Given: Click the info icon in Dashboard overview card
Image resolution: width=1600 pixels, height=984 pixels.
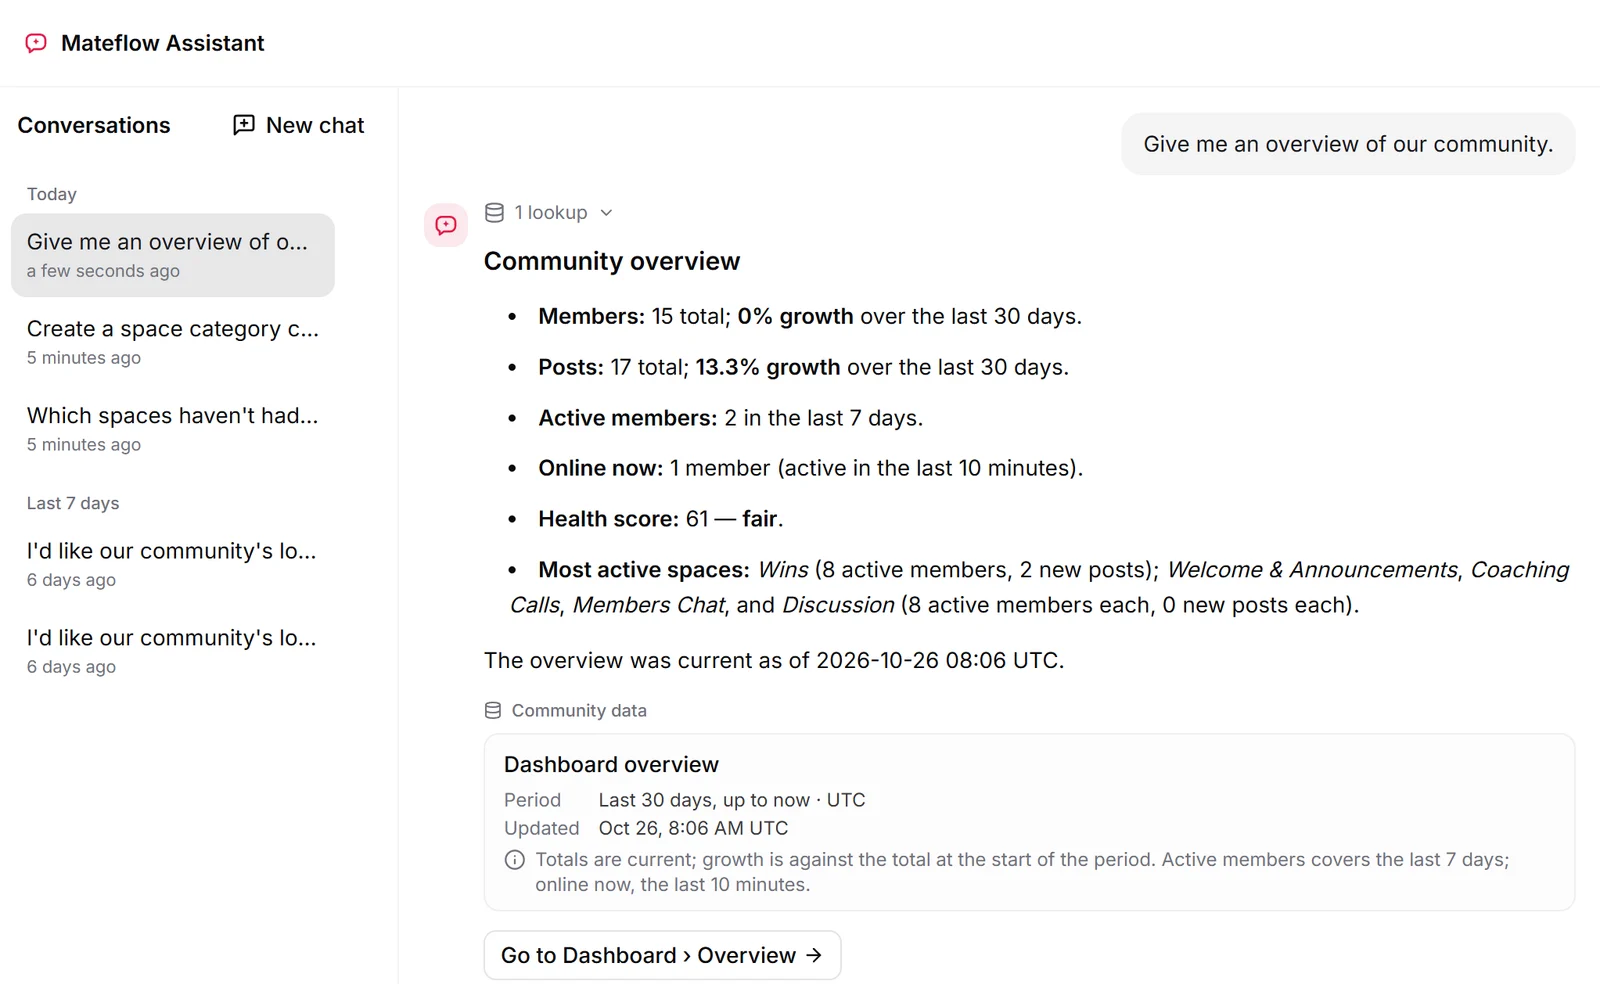Looking at the screenshot, I should [x=515, y=860].
